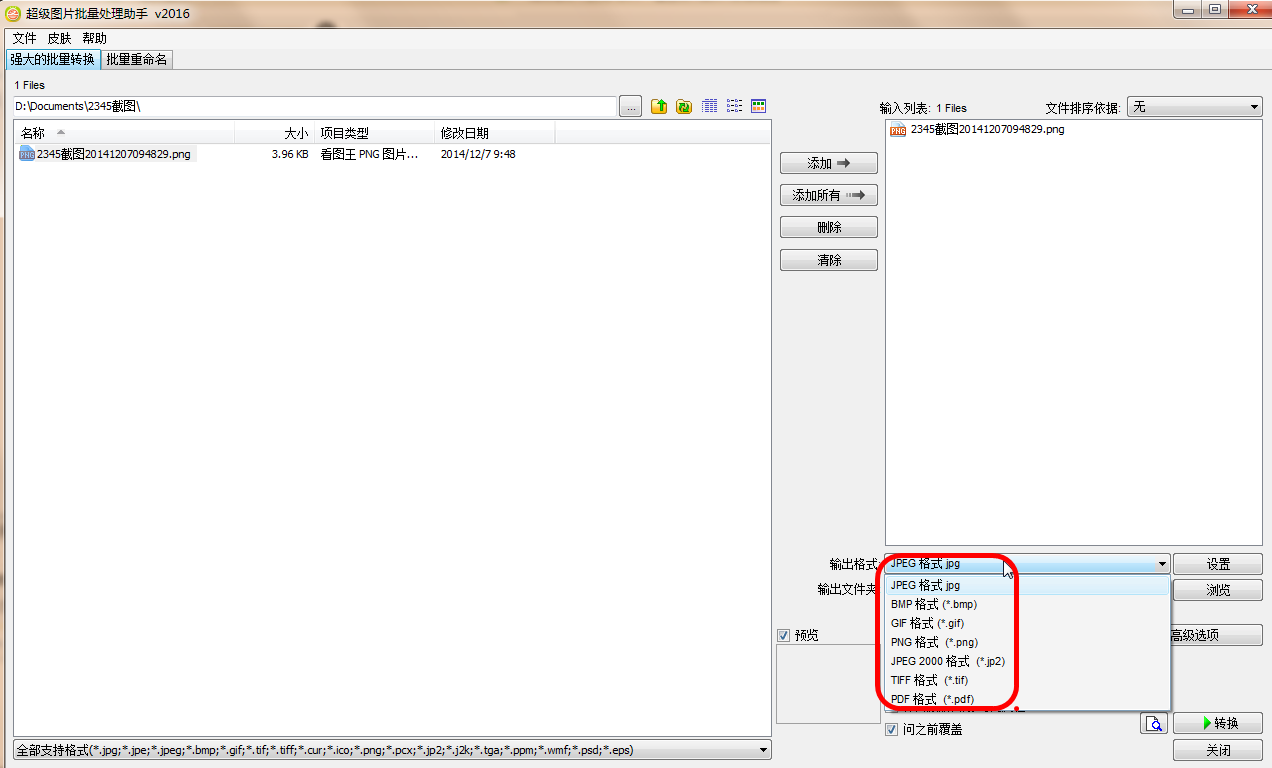Open 高级选项 button

1216,635
